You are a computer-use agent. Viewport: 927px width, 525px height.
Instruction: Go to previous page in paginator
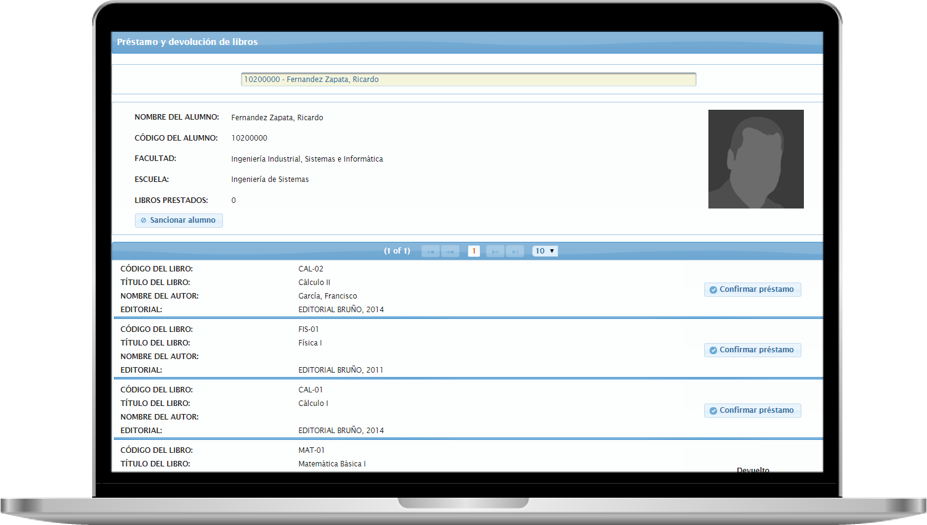[450, 251]
